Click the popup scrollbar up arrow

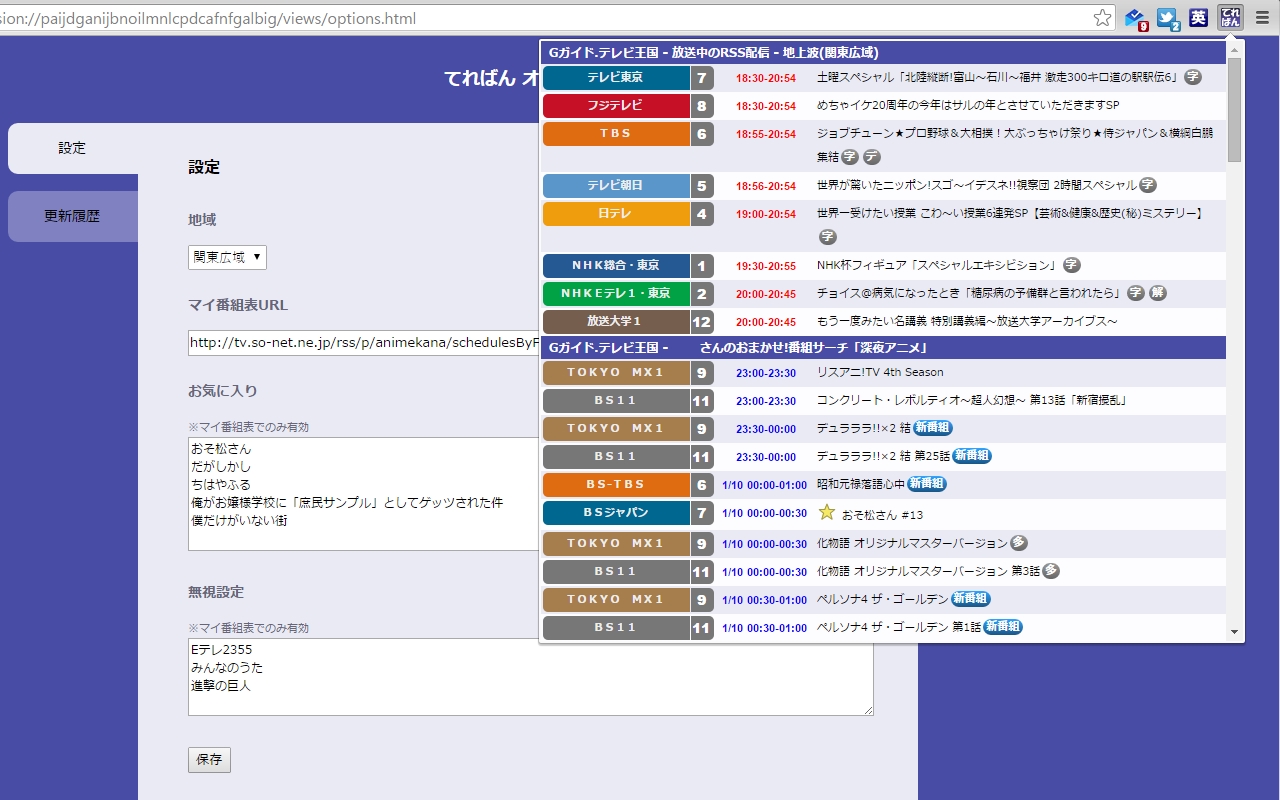[1234, 49]
